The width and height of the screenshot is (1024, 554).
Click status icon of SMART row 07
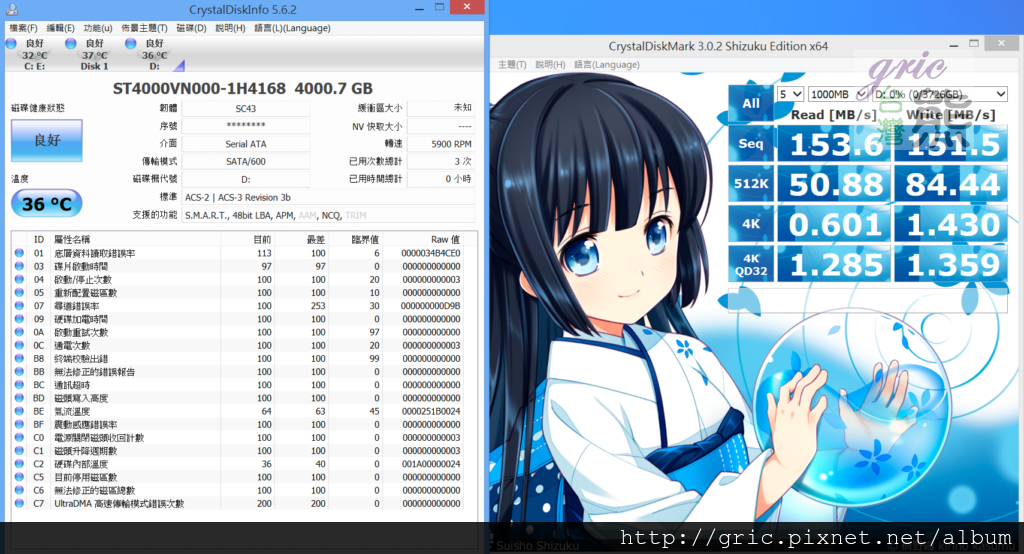[19, 306]
